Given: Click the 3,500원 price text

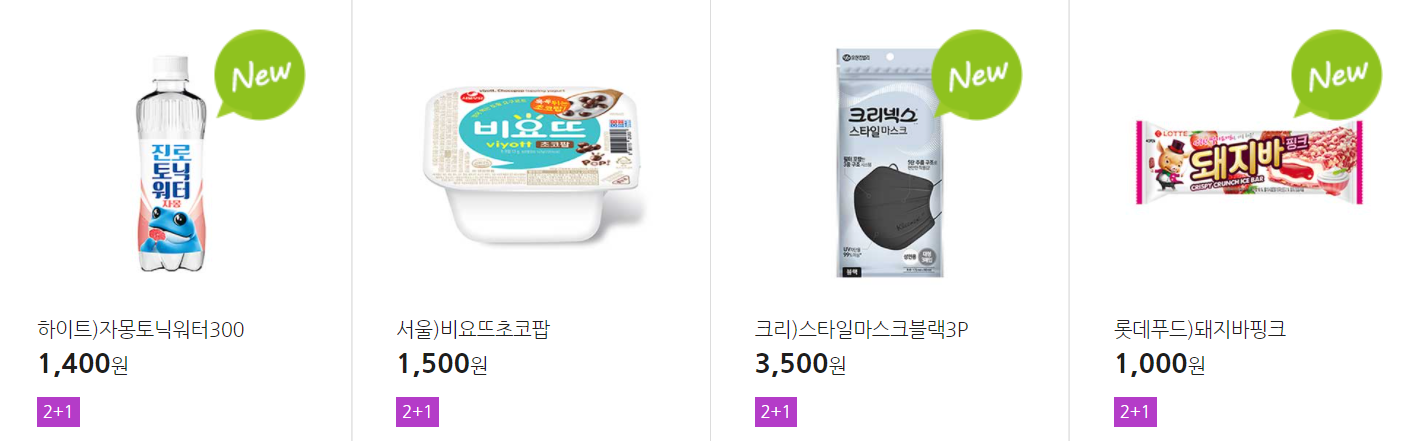Looking at the screenshot, I should pyautogui.click(x=801, y=365).
